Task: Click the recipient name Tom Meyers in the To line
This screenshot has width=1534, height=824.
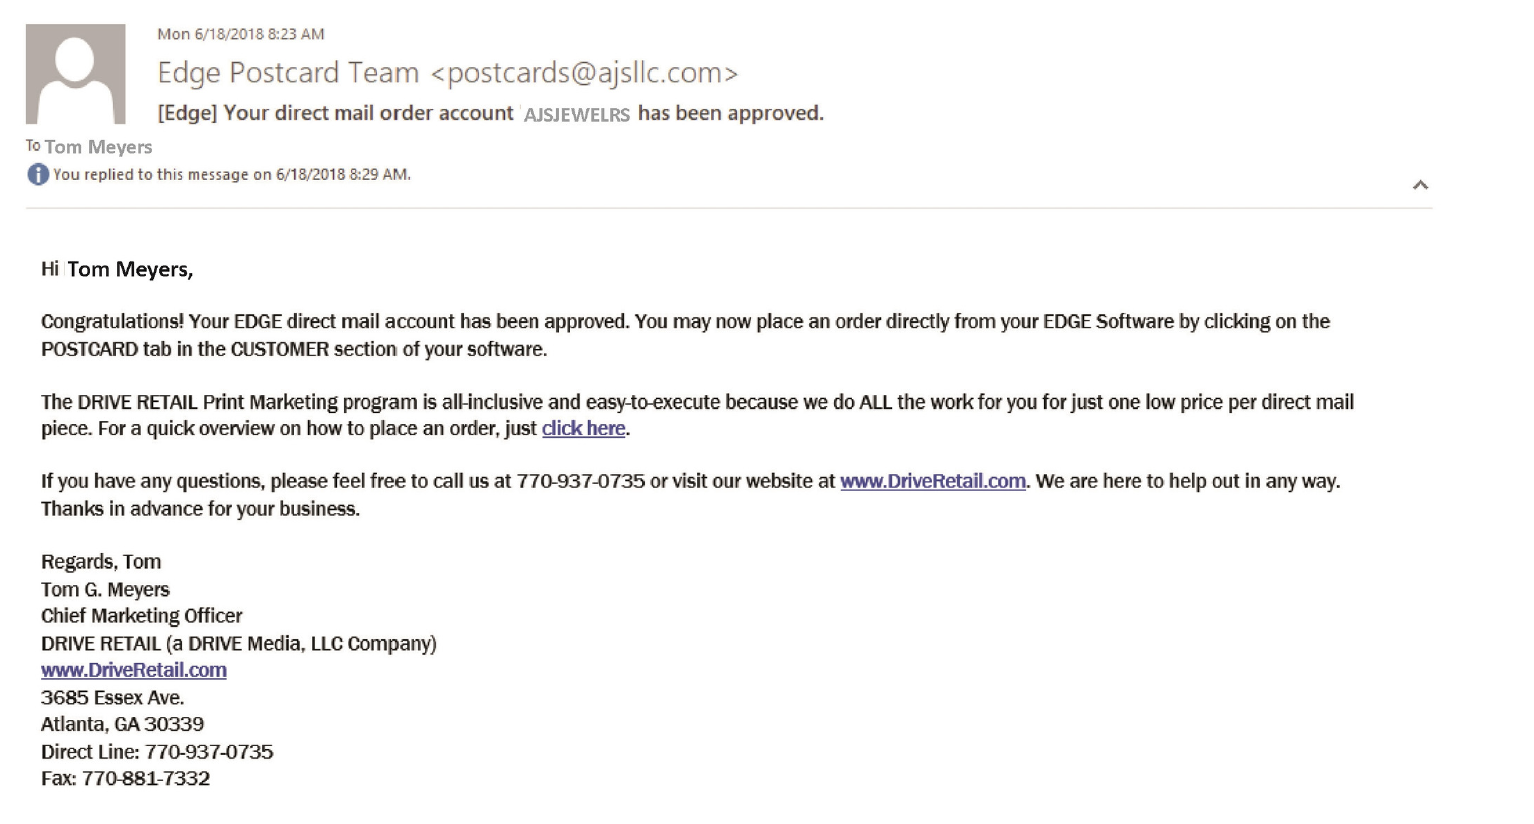Action: (x=98, y=147)
